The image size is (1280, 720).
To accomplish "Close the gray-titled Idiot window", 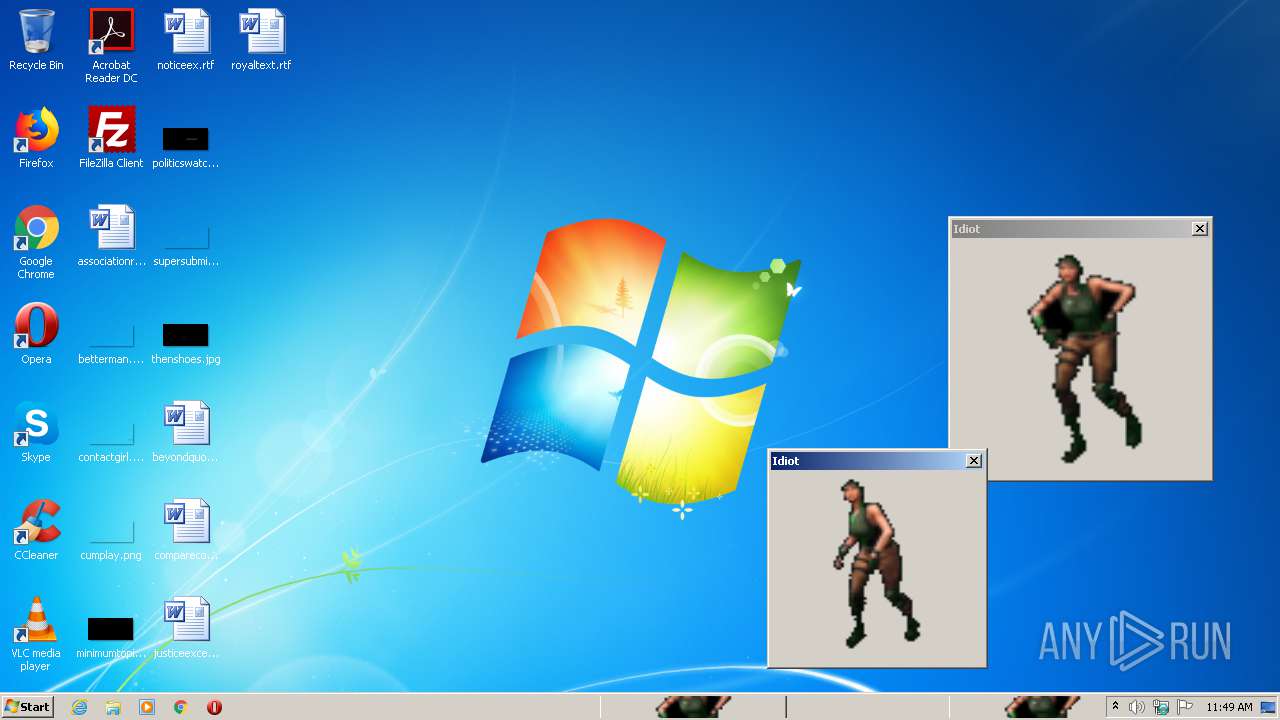I will click(x=1200, y=229).
